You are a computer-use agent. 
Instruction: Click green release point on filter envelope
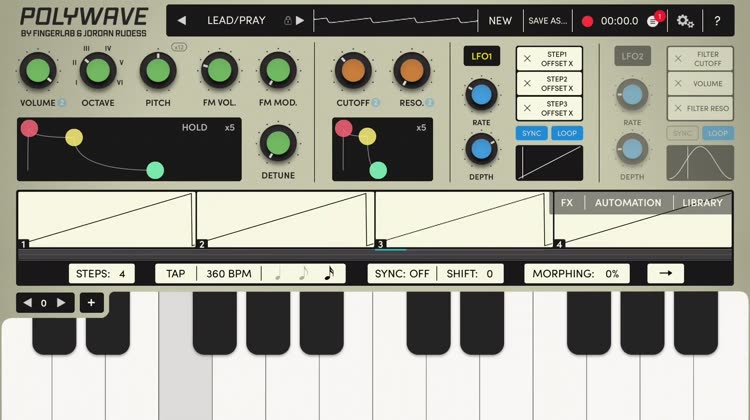pyautogui.click(x=378, y=170)
